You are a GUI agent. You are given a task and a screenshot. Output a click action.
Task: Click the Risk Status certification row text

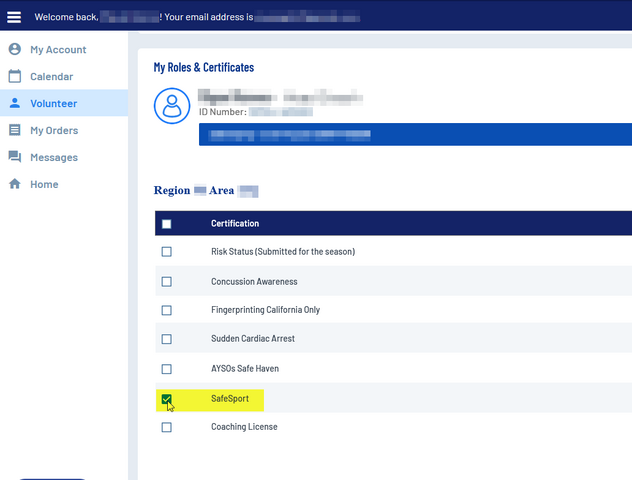coord(283,252)
